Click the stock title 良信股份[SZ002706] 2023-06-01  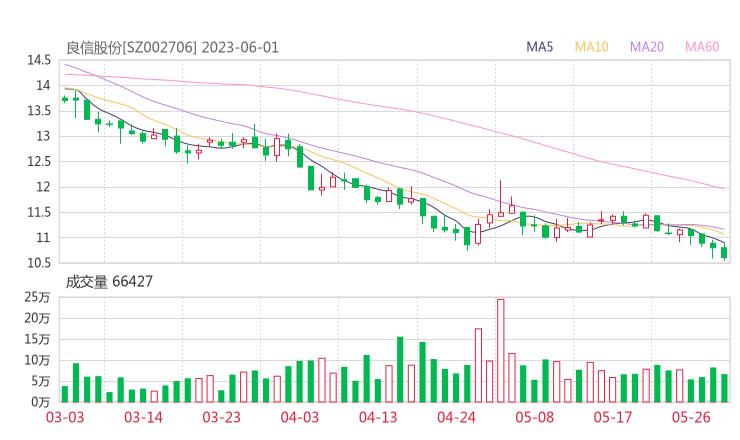tap(172, 48)
